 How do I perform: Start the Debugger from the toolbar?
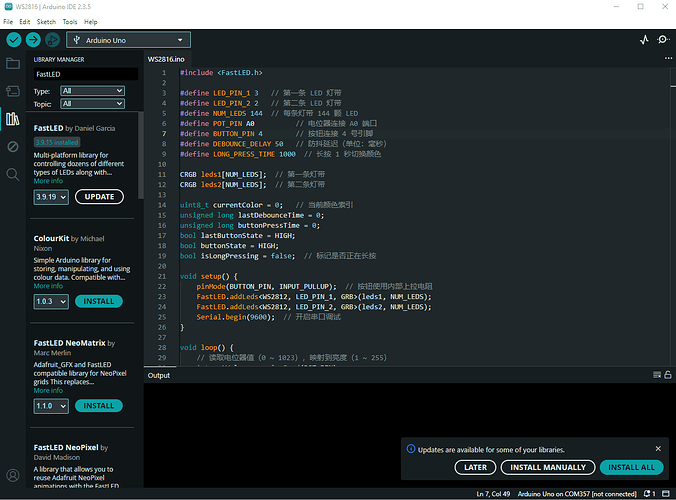click(53, 40)
